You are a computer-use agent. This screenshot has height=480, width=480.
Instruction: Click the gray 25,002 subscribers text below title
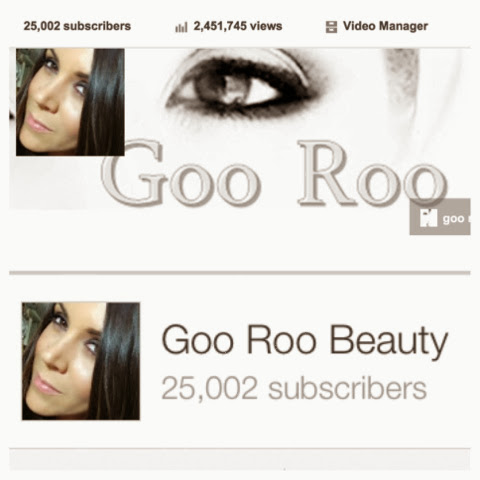(x=294, y=388)
